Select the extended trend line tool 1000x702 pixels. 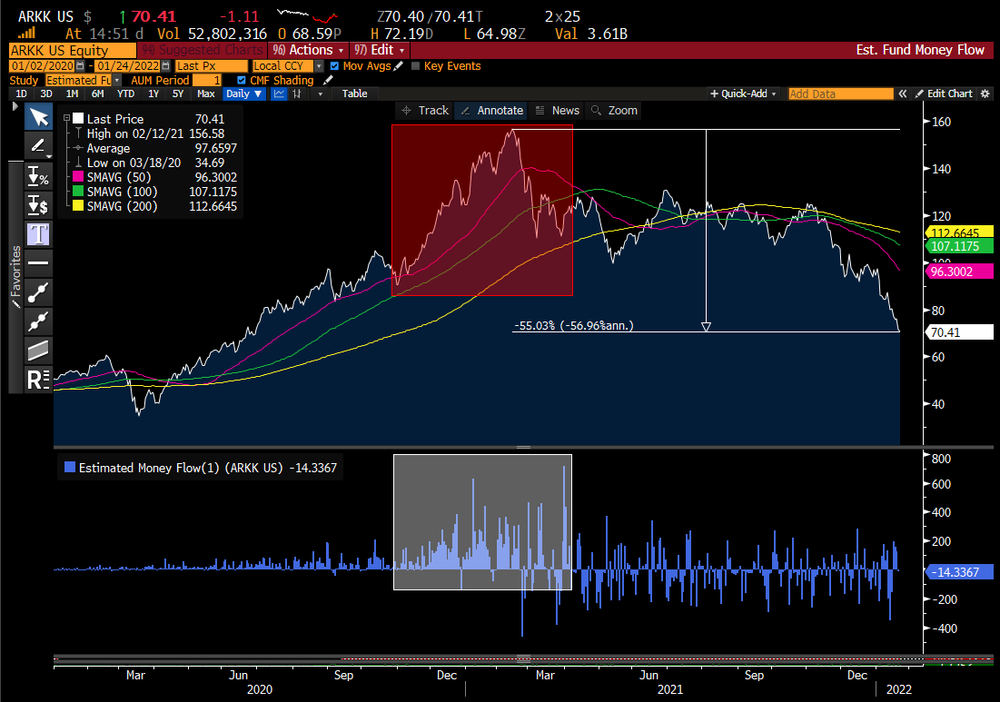38,321
